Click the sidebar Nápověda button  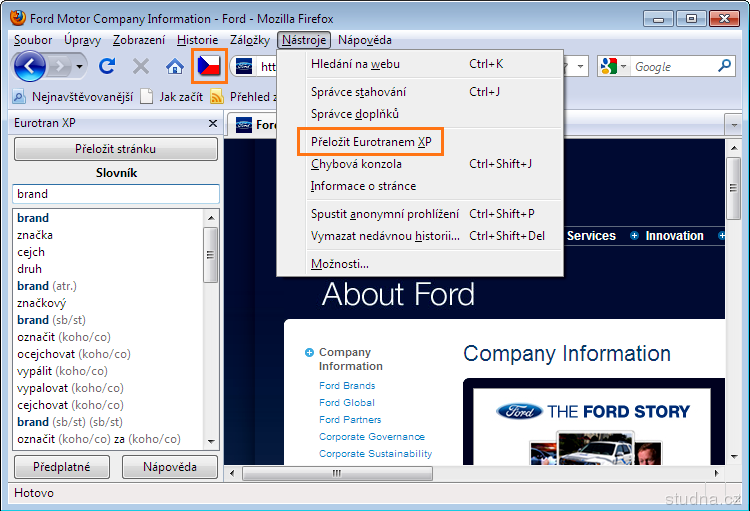tap(170, 467)
